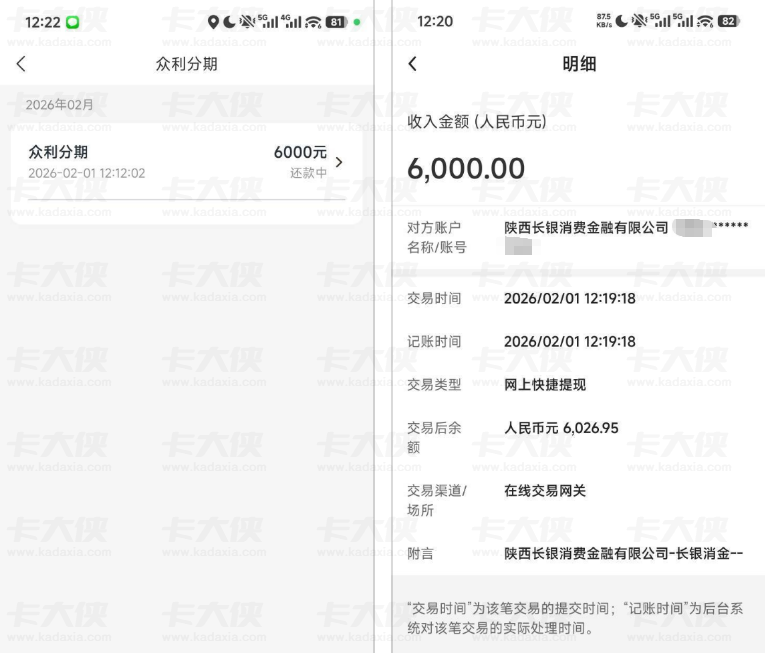This screenshot has width=765, height=653.
Task: Go back from the 明细 screen
Action: (x=413, y=64)
